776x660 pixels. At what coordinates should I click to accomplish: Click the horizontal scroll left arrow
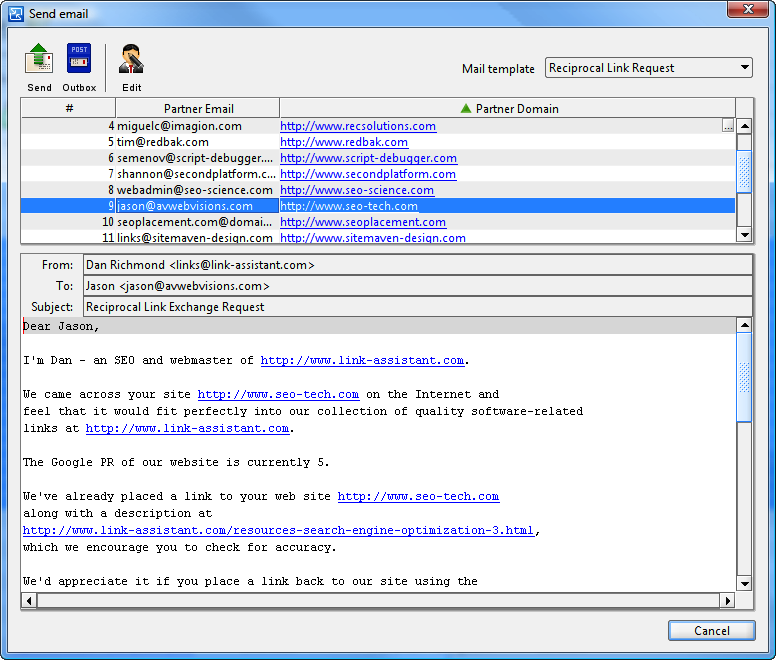click(29, 601)
